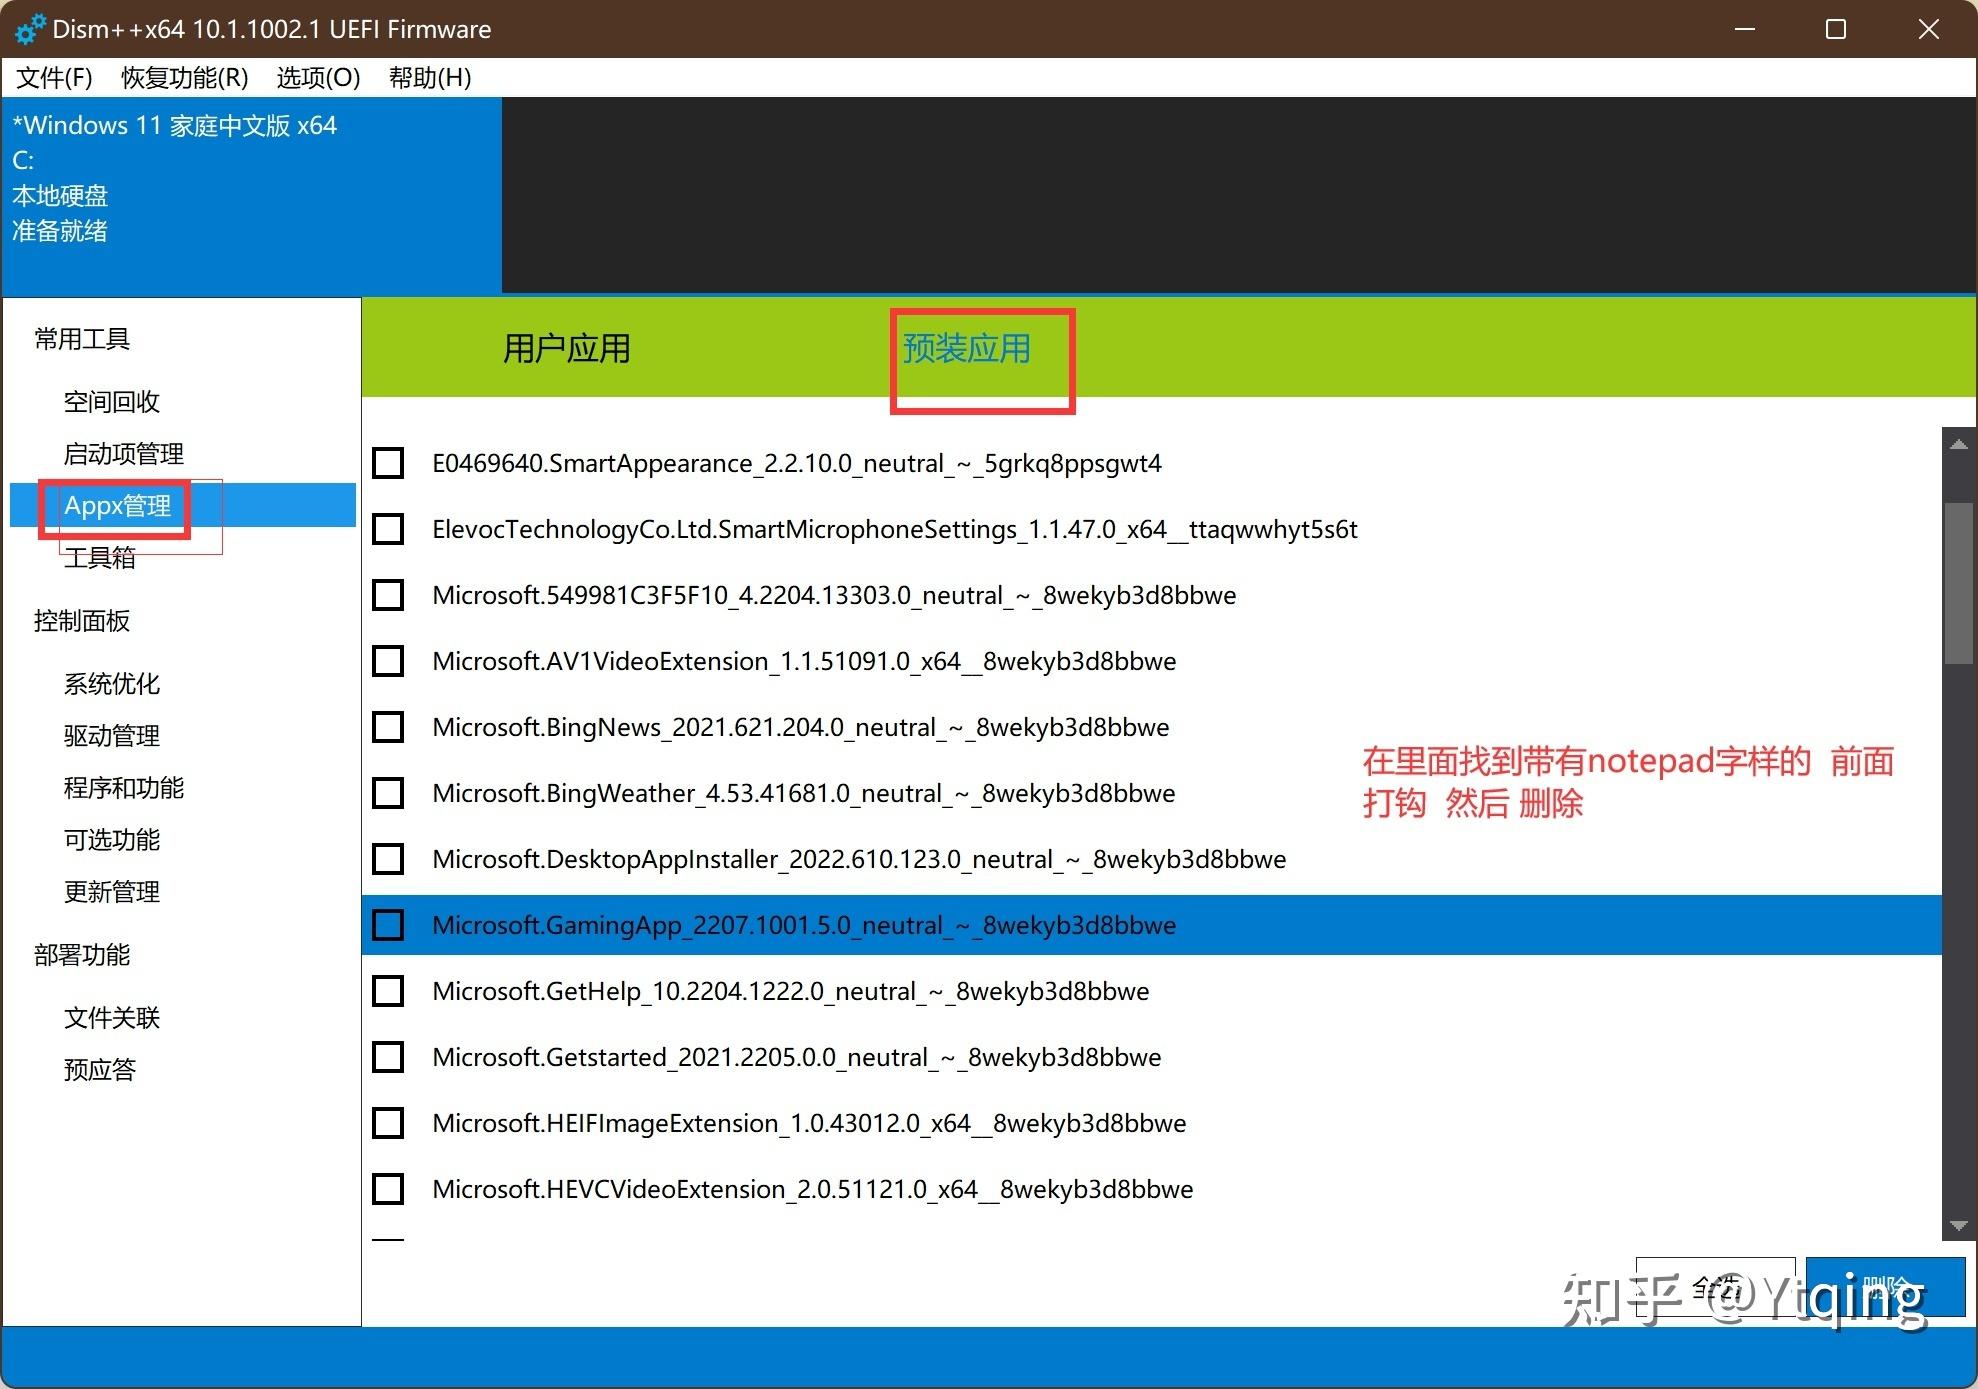Screen dimensions: 1978x1389
Task: Enable checkbox for Microsoft.HEVCVideoExtension
Action: [x=388, y=1189]
